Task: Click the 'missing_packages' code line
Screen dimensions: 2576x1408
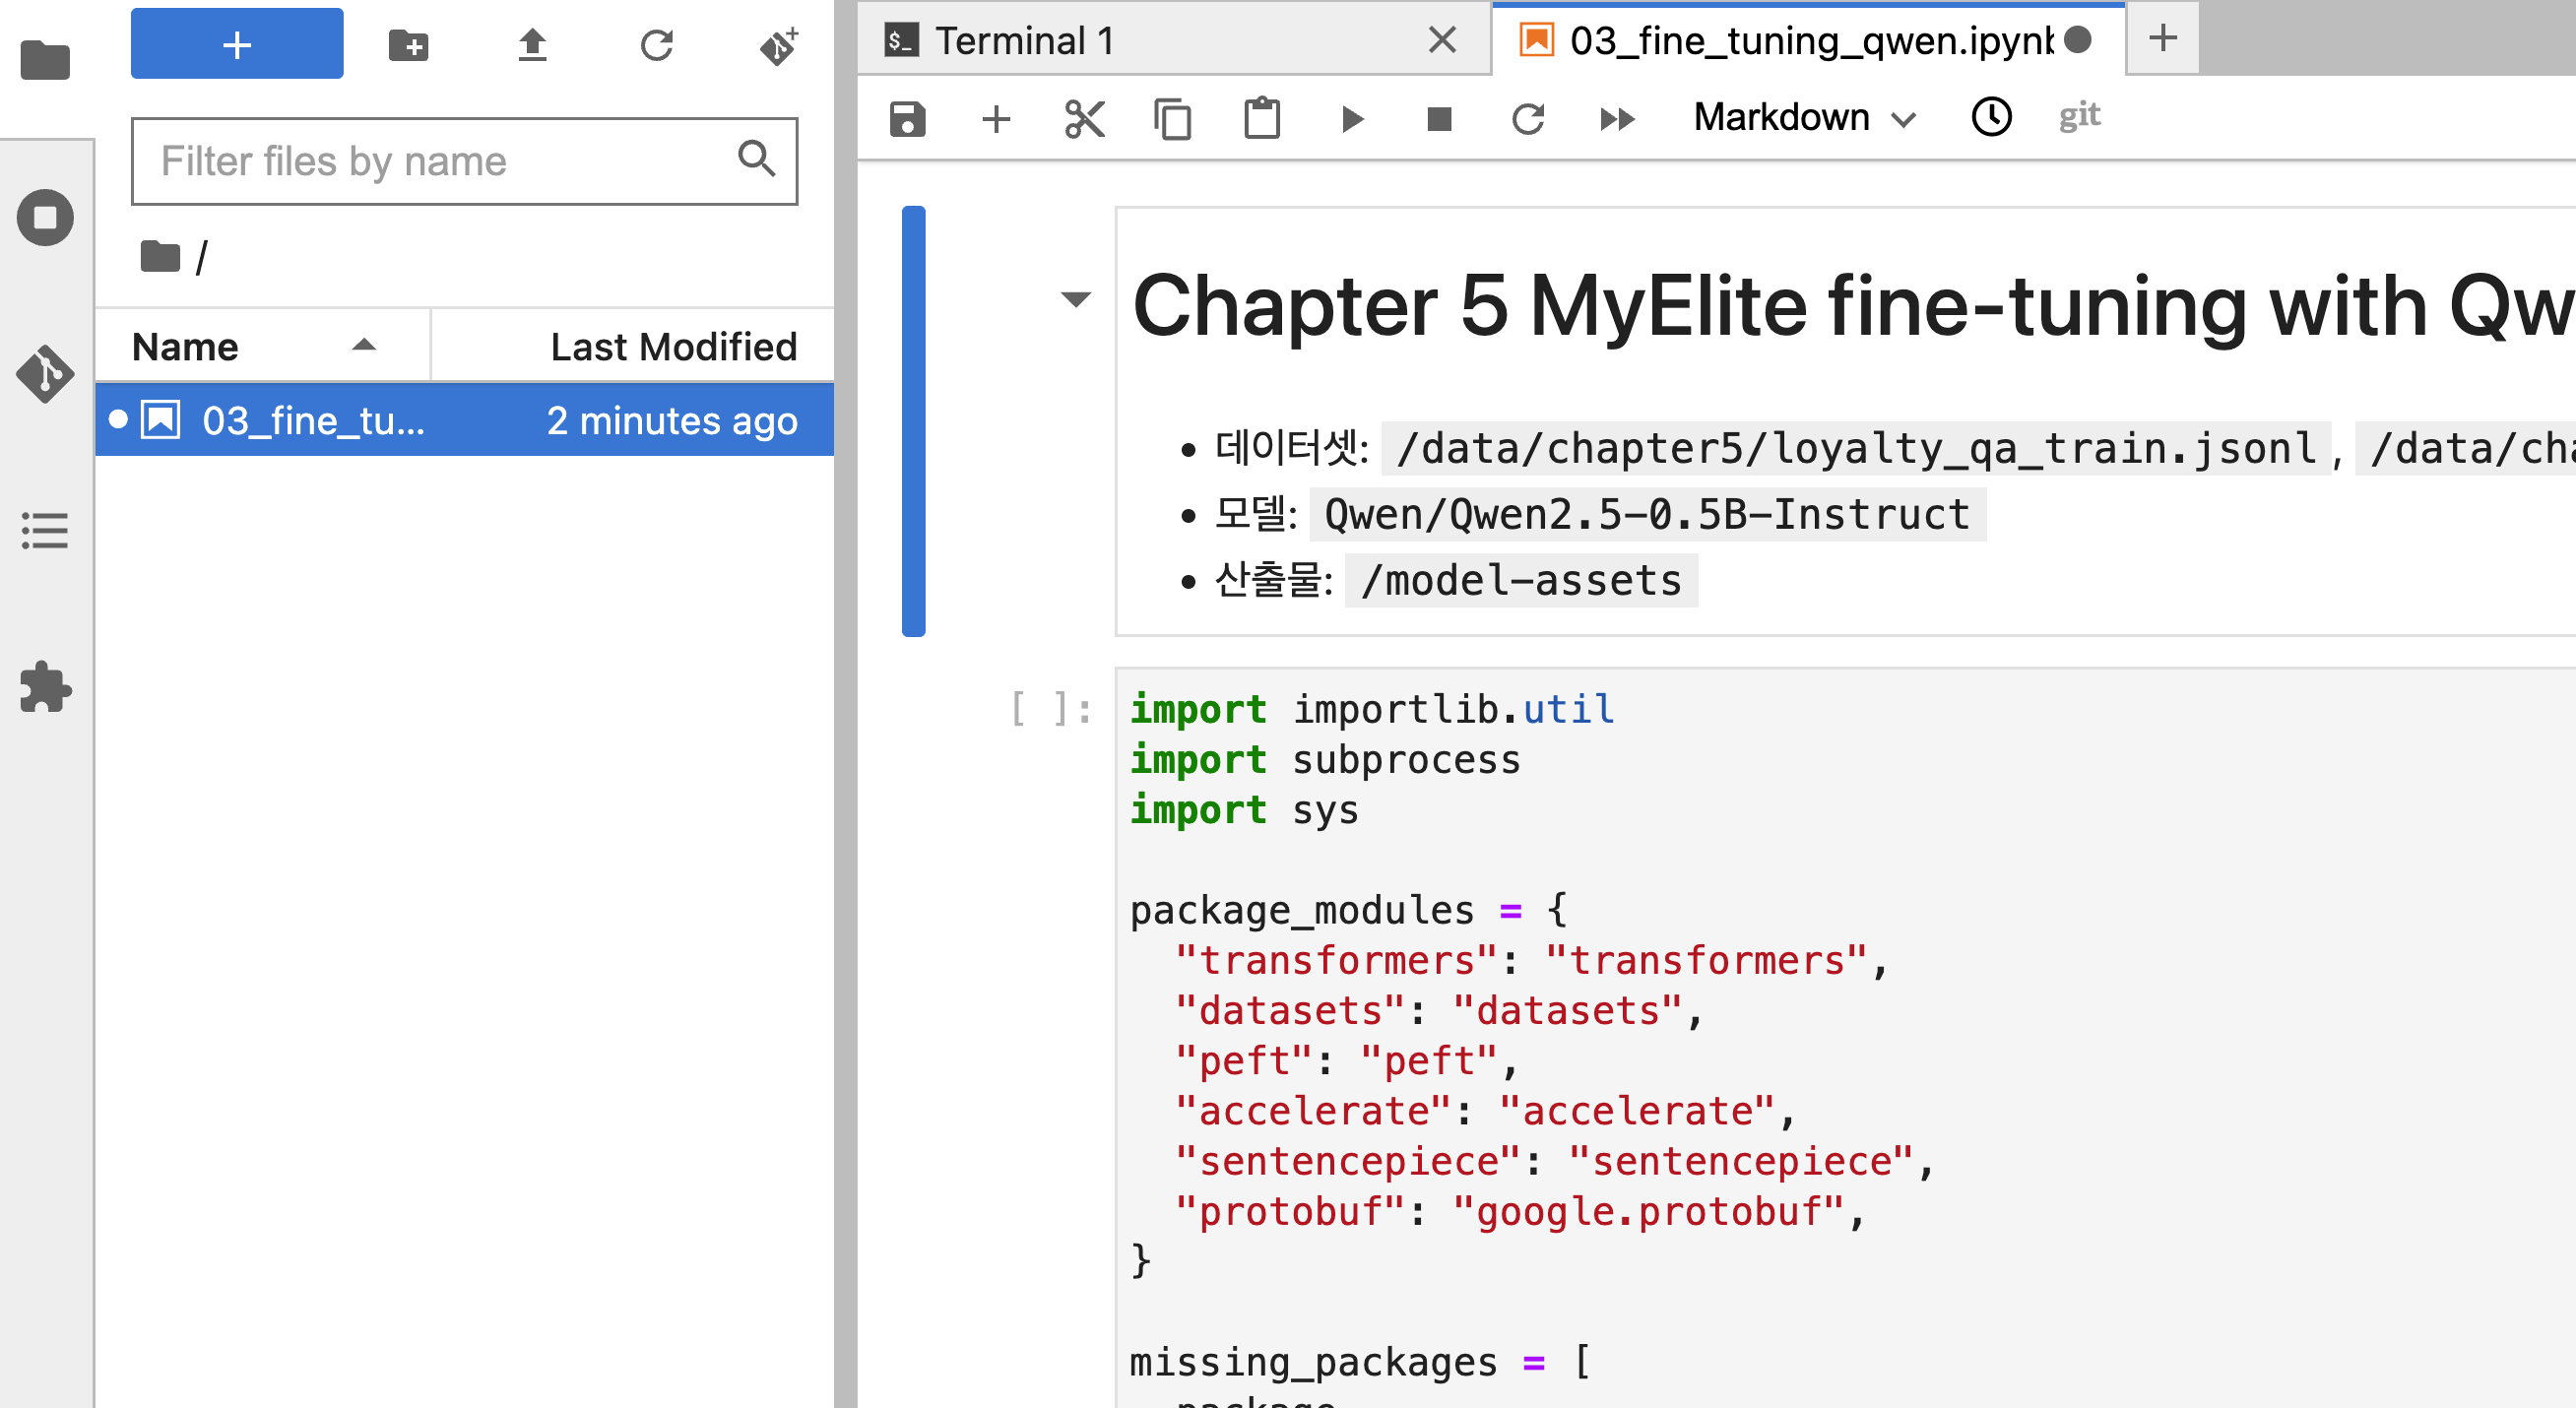Action: (x=1360, y=1361)
